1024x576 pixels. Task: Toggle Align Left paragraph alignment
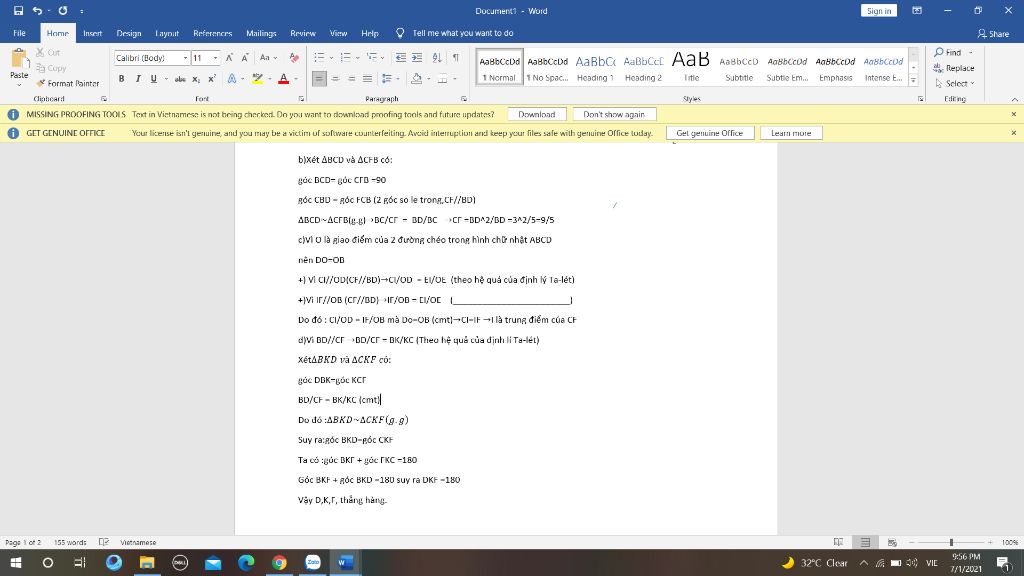pyautogui.click(x=319, y=79)
